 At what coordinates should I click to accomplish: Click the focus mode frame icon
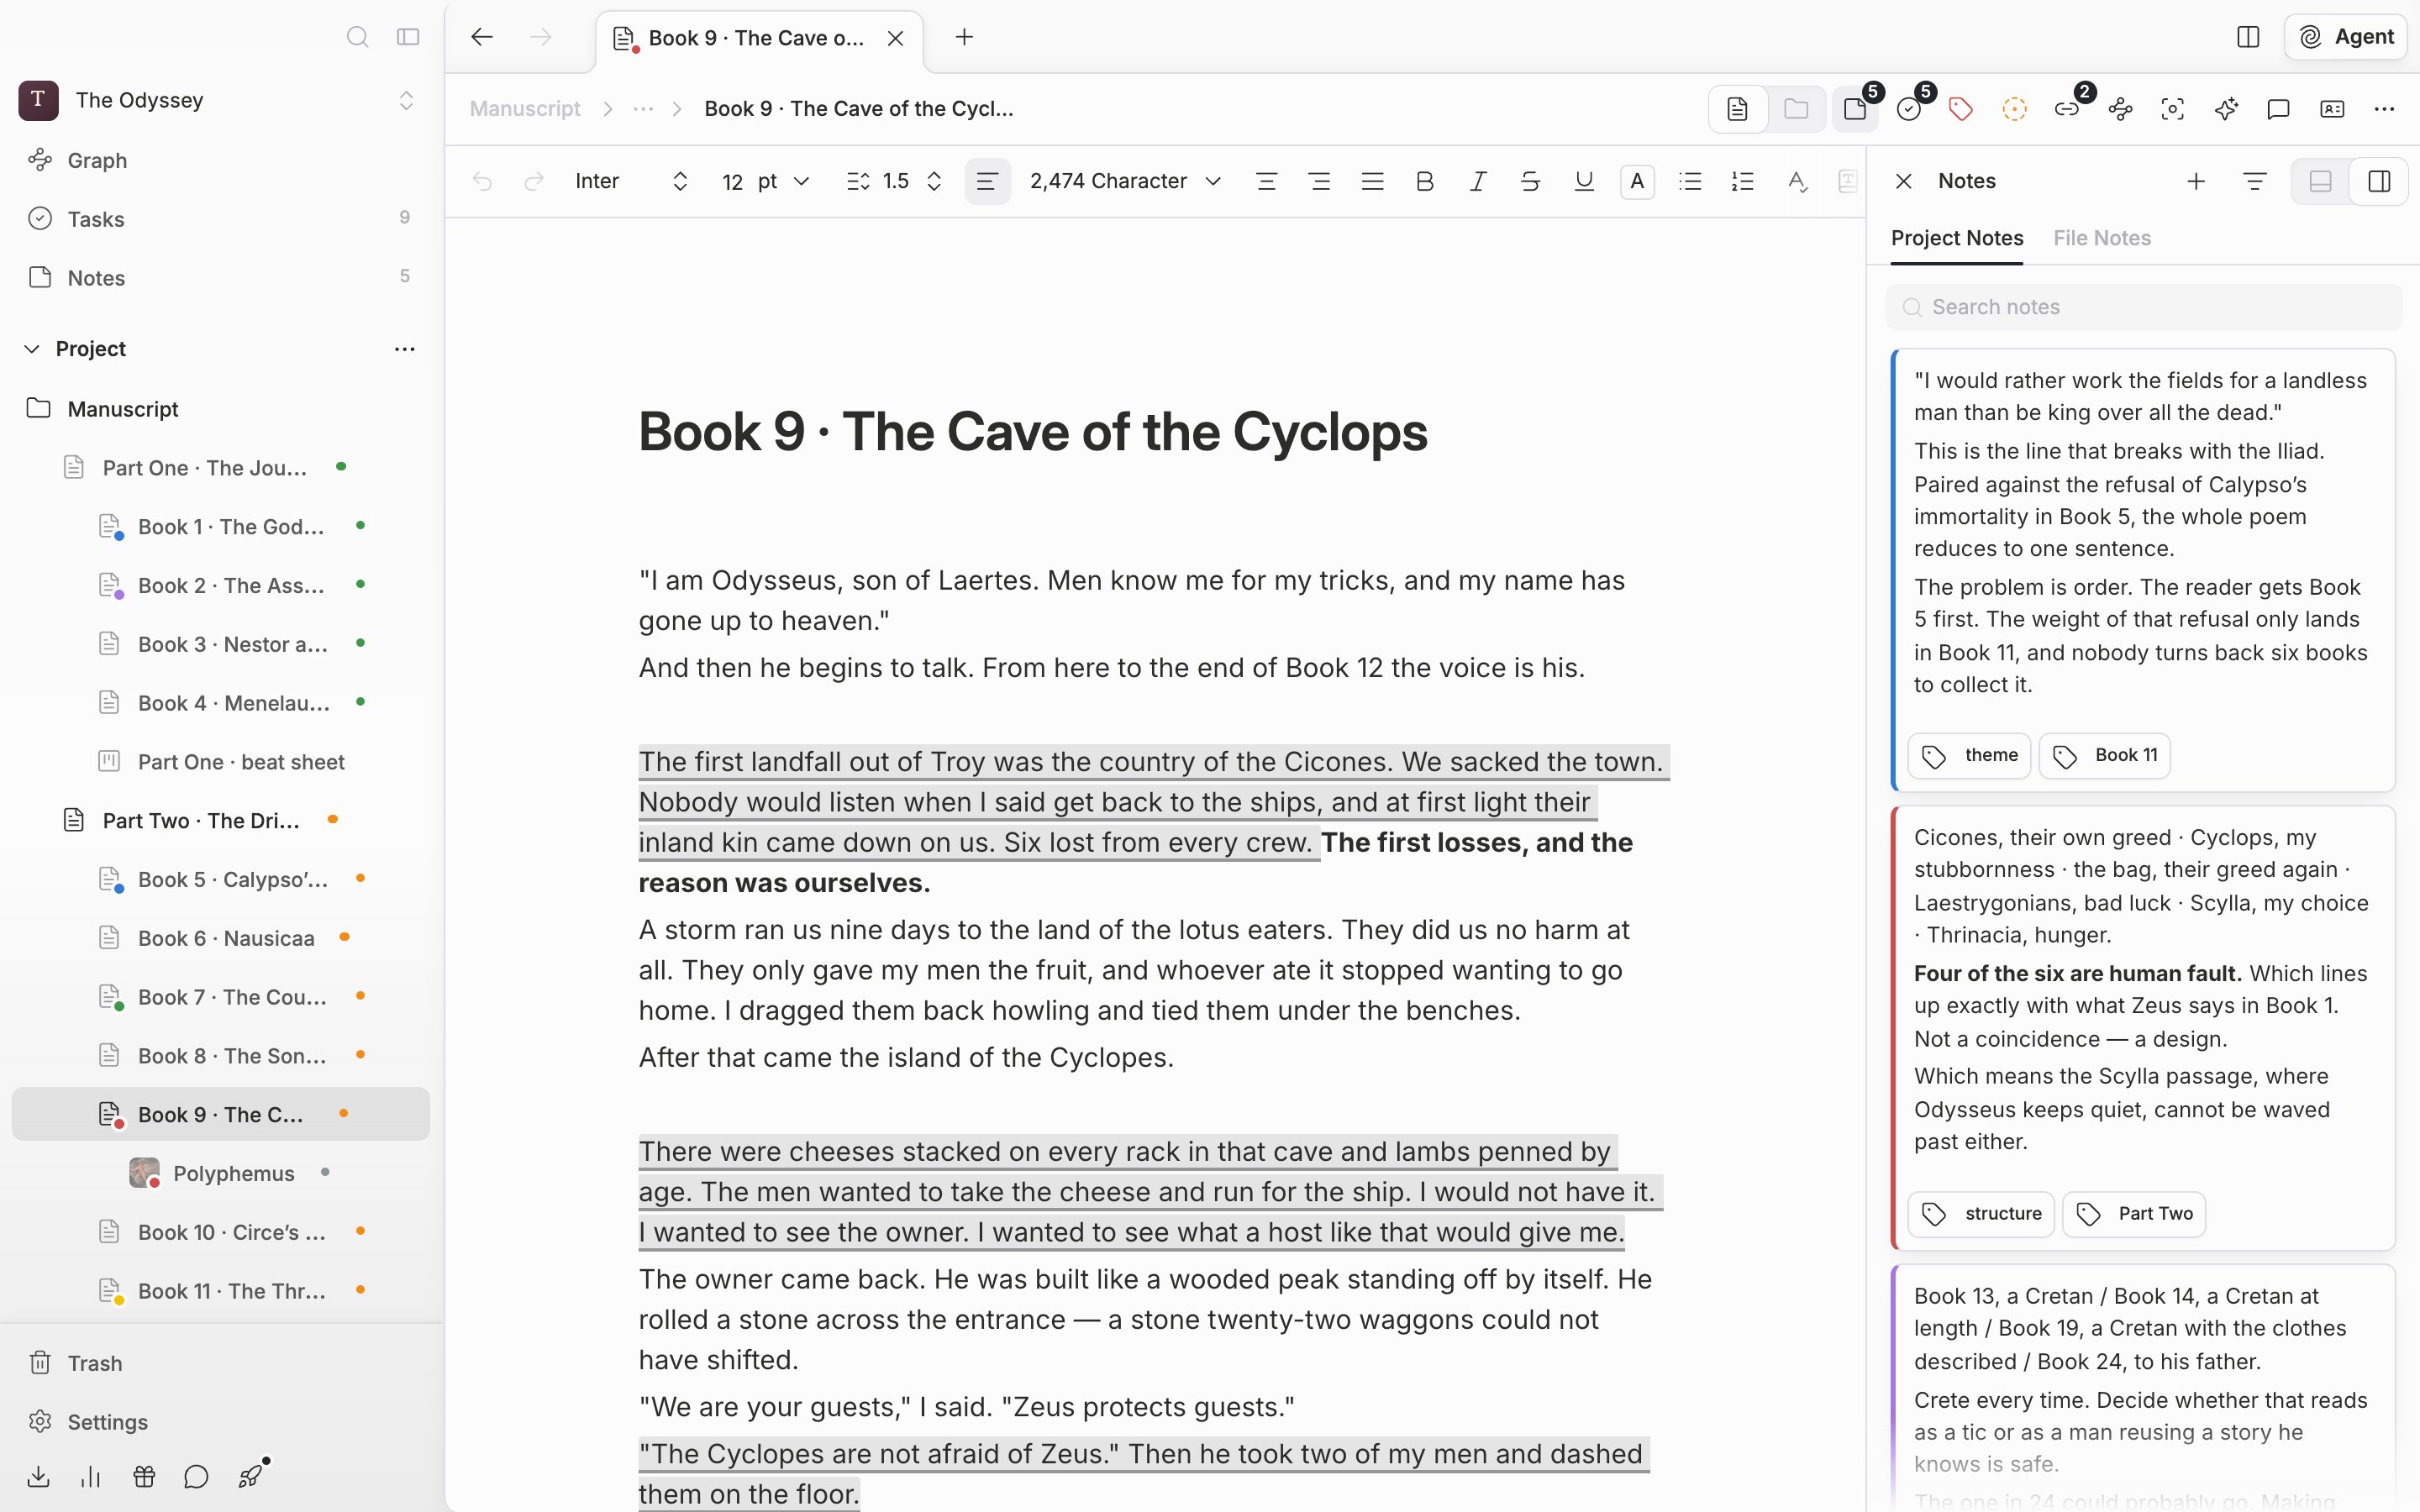2172,109
